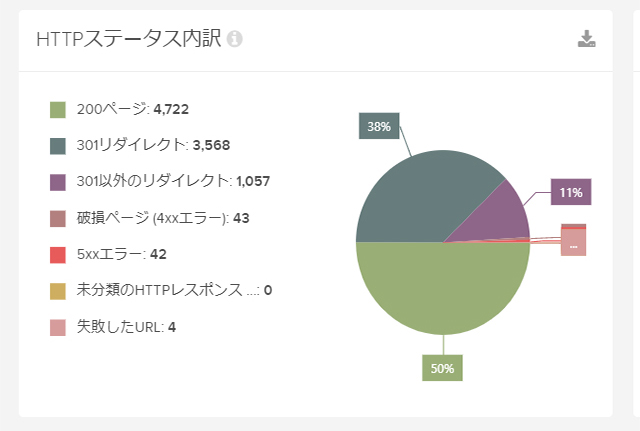Click the purple 301以外のリダイレクト legend swatch

(x=58, y=182)
